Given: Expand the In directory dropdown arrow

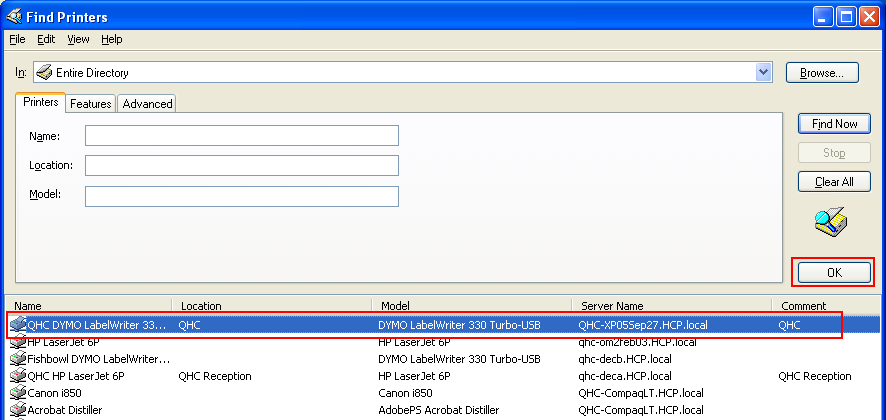Looking at the screenshot, I should point(763,72).
